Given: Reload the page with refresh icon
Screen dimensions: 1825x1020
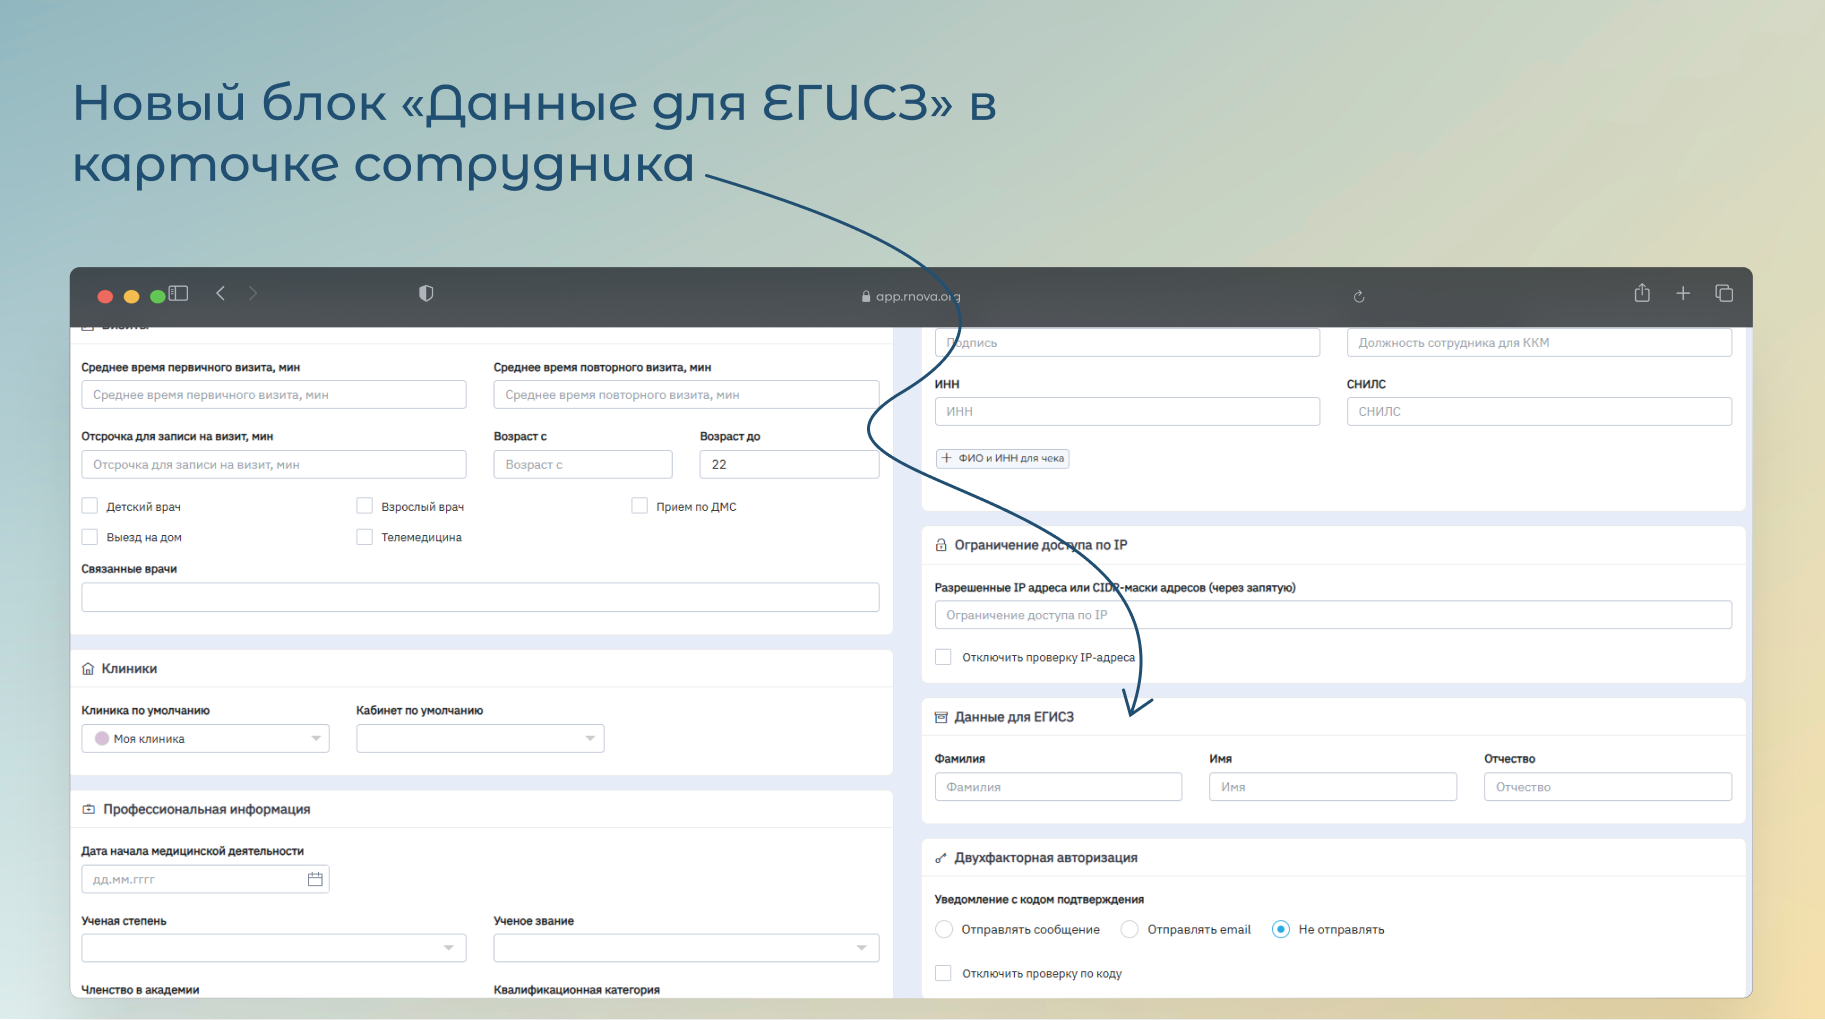Looking at the screenshot, I should tap(1359, 296).
